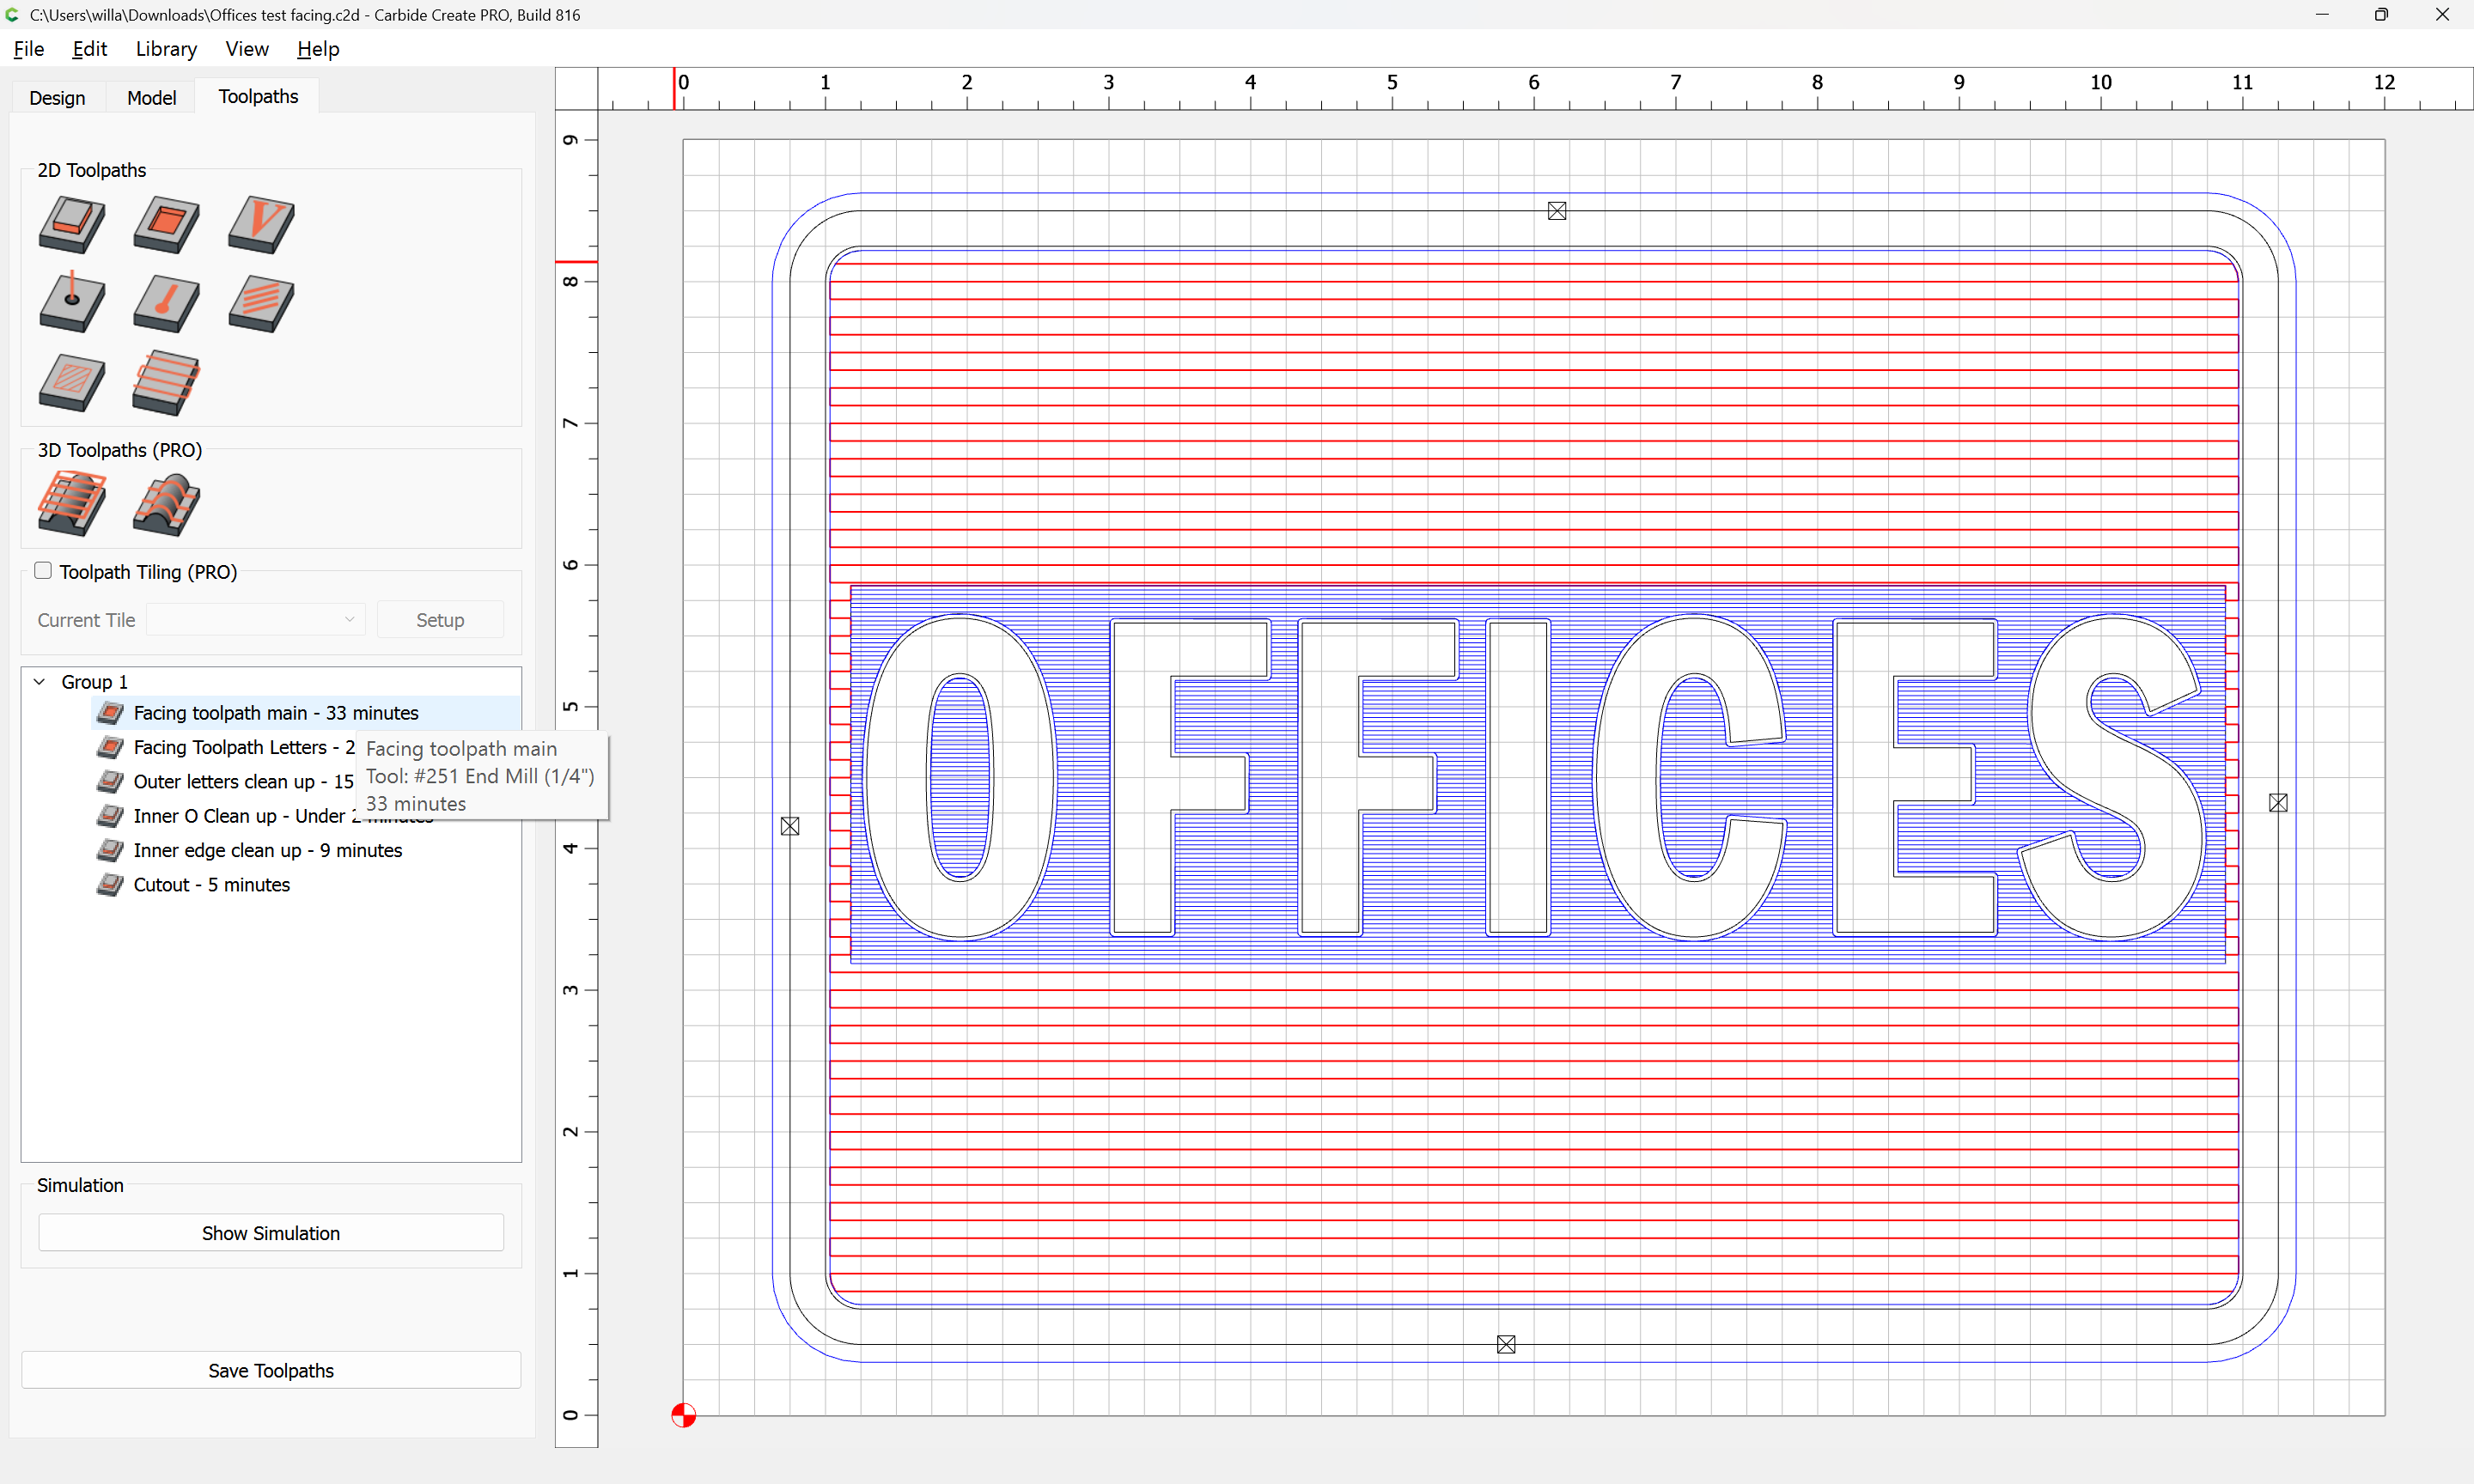This screenshot has height=1484, width=2474.
Task: Select the Engrave toolpath icon
Action: click(165, 303)
